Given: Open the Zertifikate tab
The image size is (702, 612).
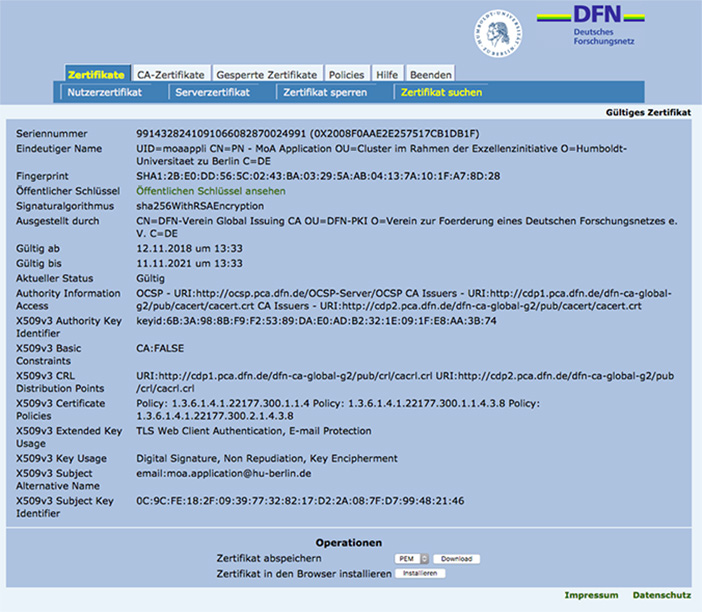Looking at the screenshot, I should point(96,75).
